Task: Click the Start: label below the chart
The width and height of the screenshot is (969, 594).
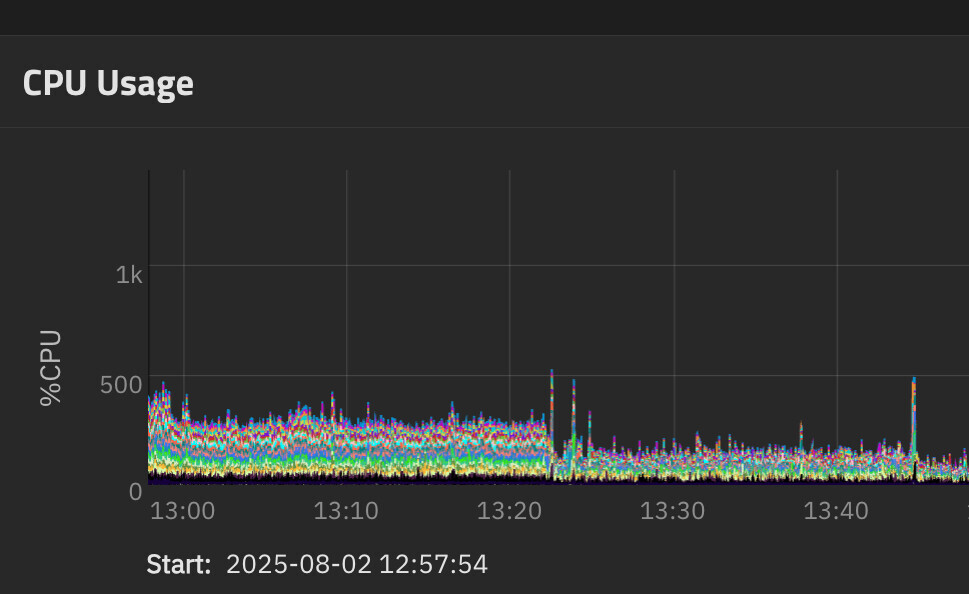Action: (x=178, y=564)
